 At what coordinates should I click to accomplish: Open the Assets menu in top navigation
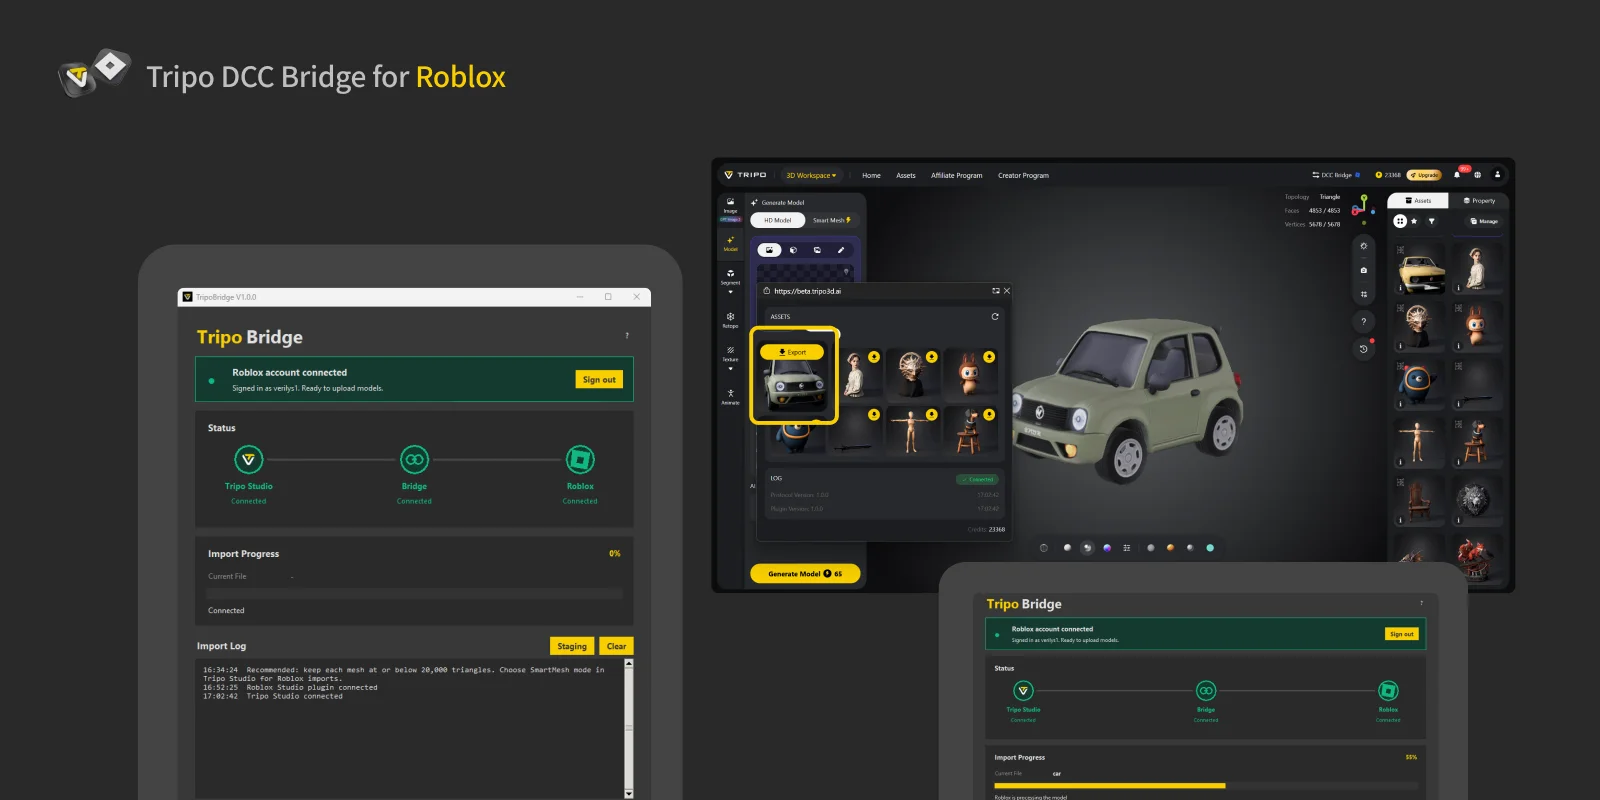click(906, 175)
